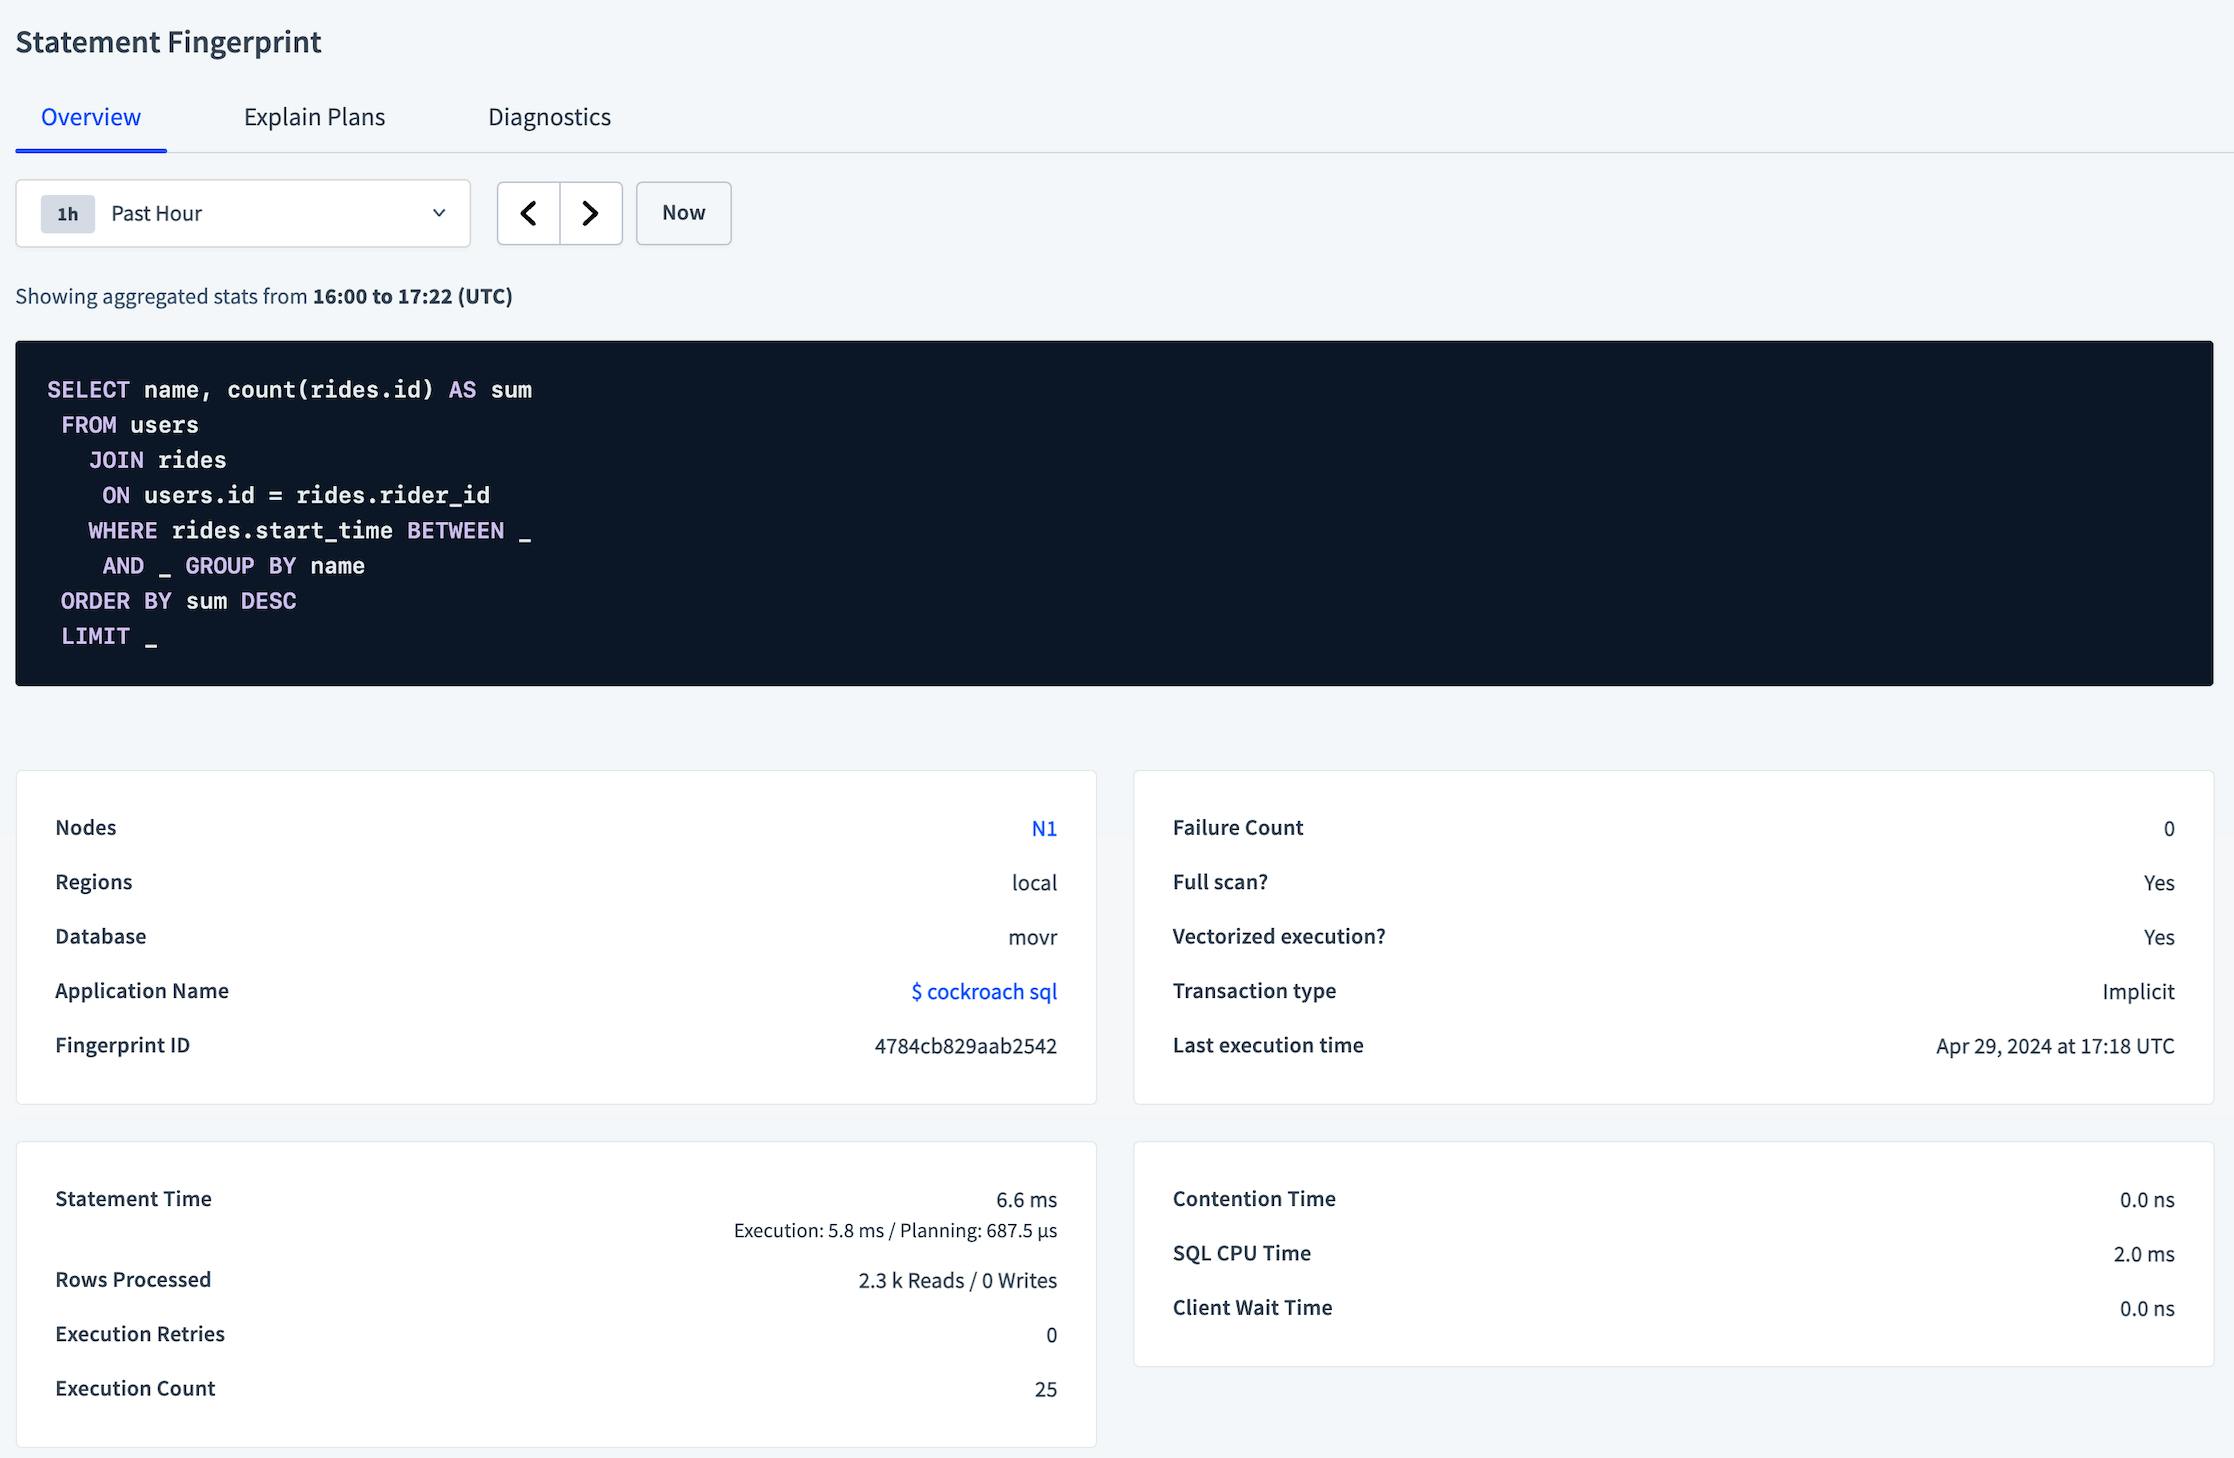
Task: Open node N1 details
Action: [x=1044, y=827]
